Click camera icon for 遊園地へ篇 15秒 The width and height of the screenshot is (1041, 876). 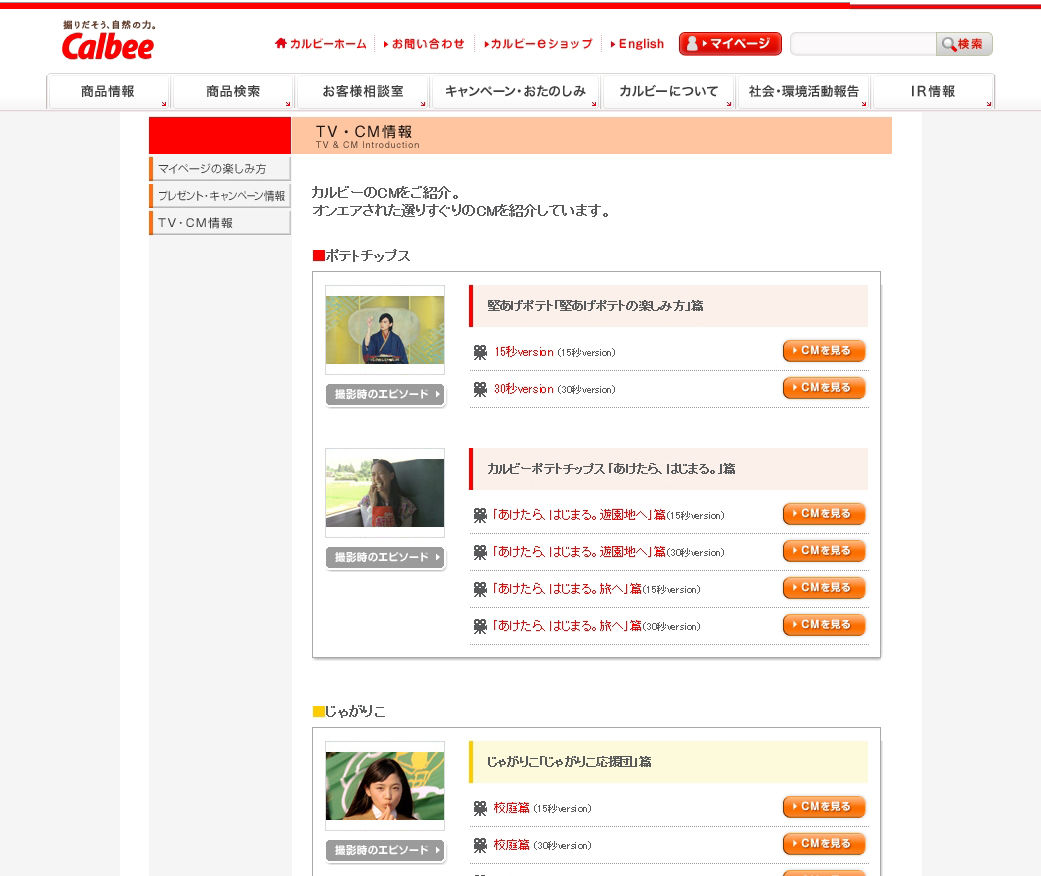(x=480, y=515)
